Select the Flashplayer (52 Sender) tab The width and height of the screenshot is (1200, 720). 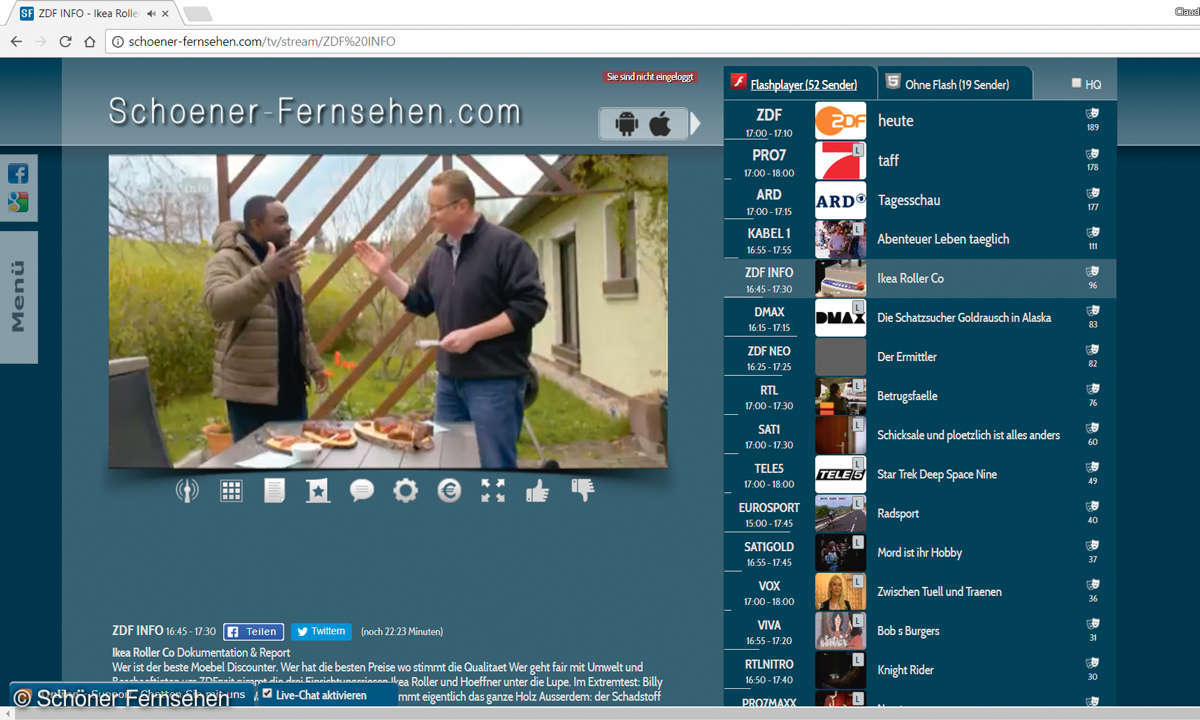tap(802, 85)
